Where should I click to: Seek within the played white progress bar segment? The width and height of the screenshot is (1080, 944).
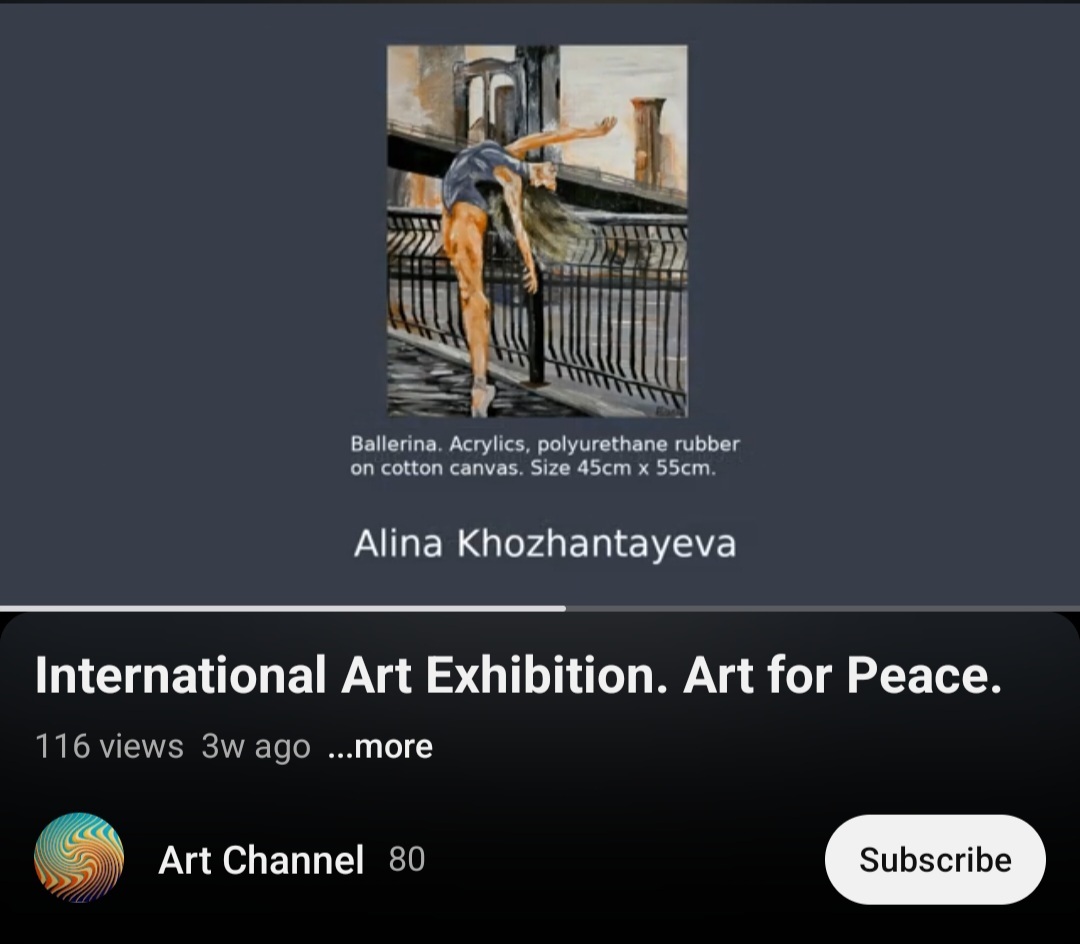[282, 609]
